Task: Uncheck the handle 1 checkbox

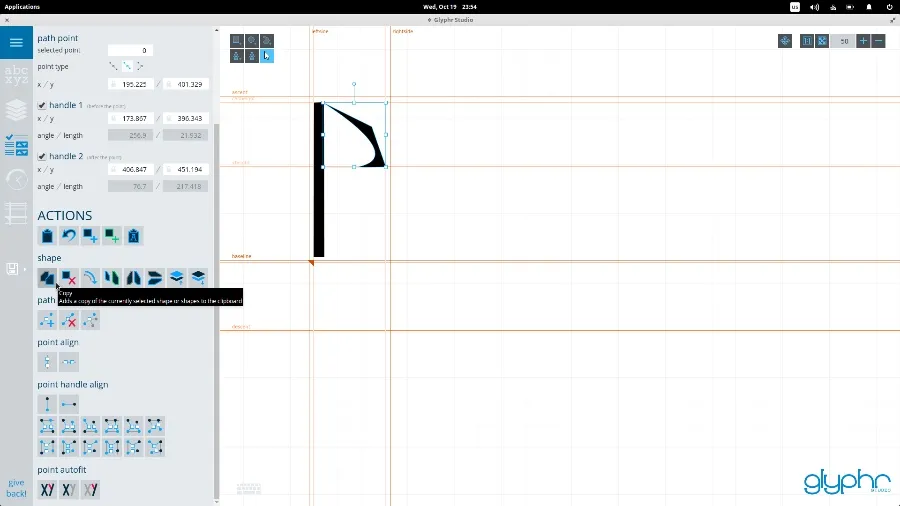Action: click(42, 106)
